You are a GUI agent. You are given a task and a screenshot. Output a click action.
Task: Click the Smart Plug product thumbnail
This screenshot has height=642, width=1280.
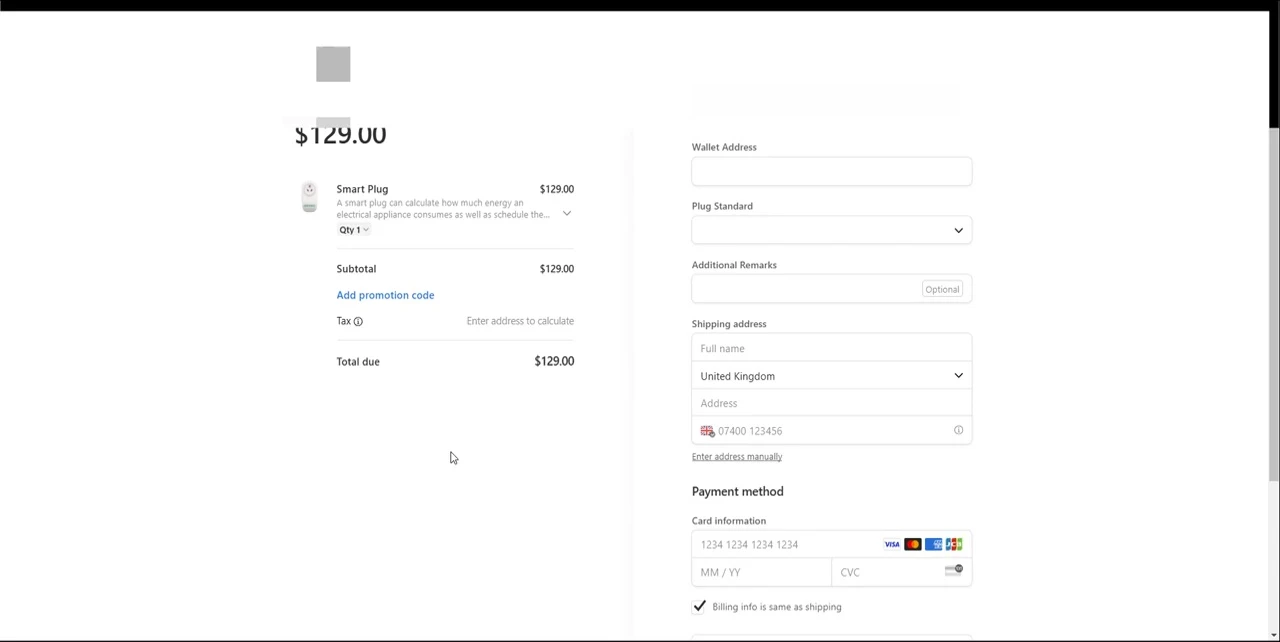pyautogui.click(x=309, y=197)
